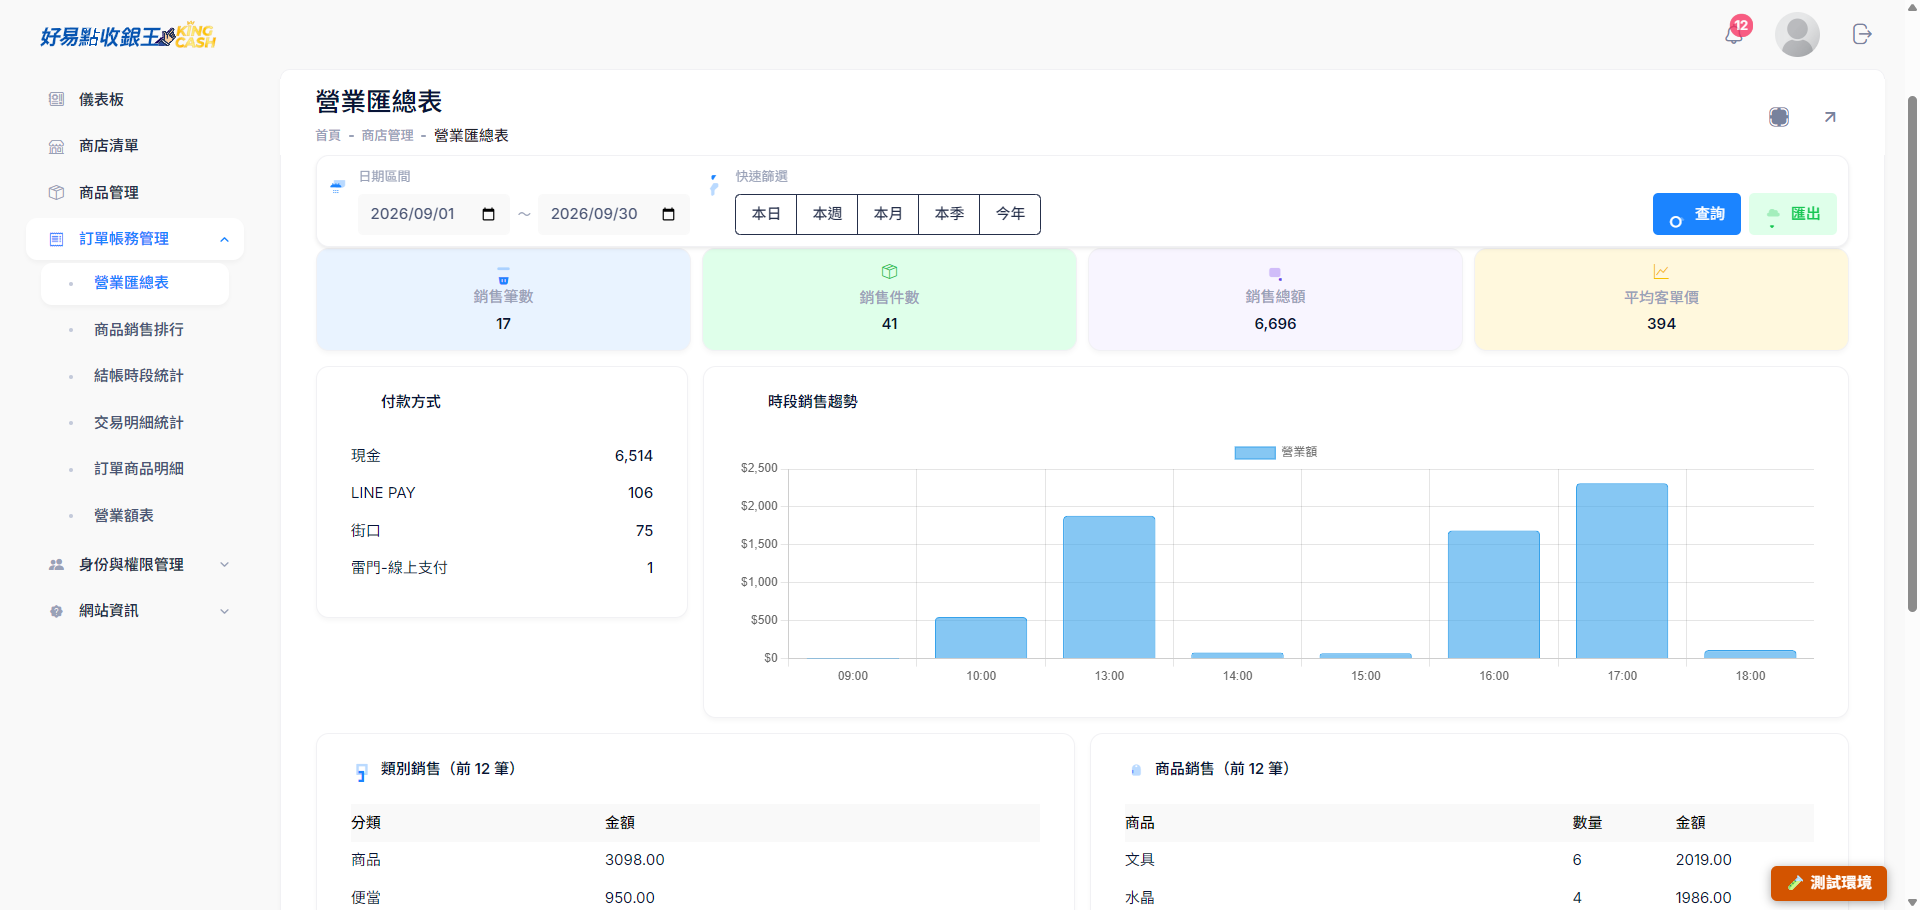Click the 商店清單 store sidebar icon
The width and height of the screenshot is (1920, 910).
coord(56,146)
